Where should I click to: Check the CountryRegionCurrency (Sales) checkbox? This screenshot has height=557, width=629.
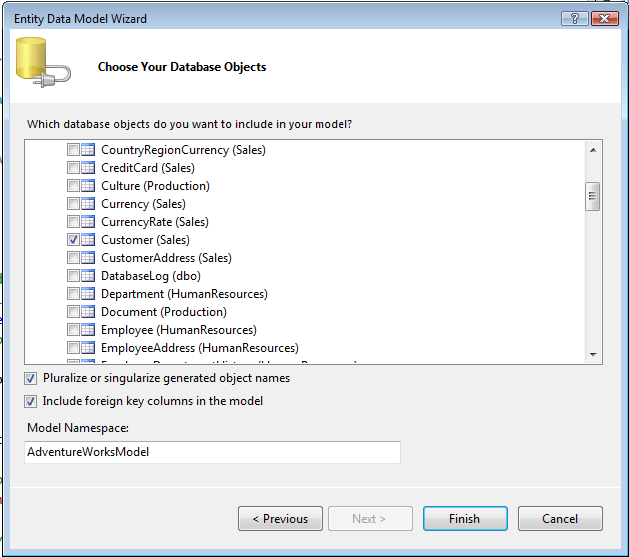[x=73, y=150]
